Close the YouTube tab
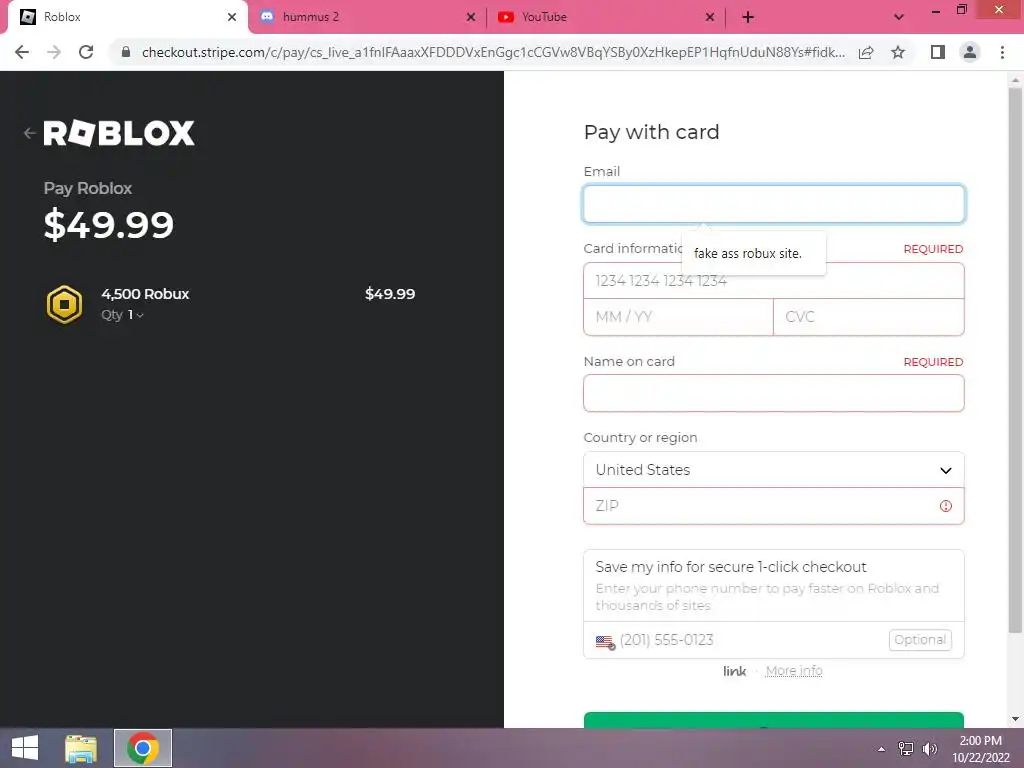1024x768 pixels. pos(710,17)
